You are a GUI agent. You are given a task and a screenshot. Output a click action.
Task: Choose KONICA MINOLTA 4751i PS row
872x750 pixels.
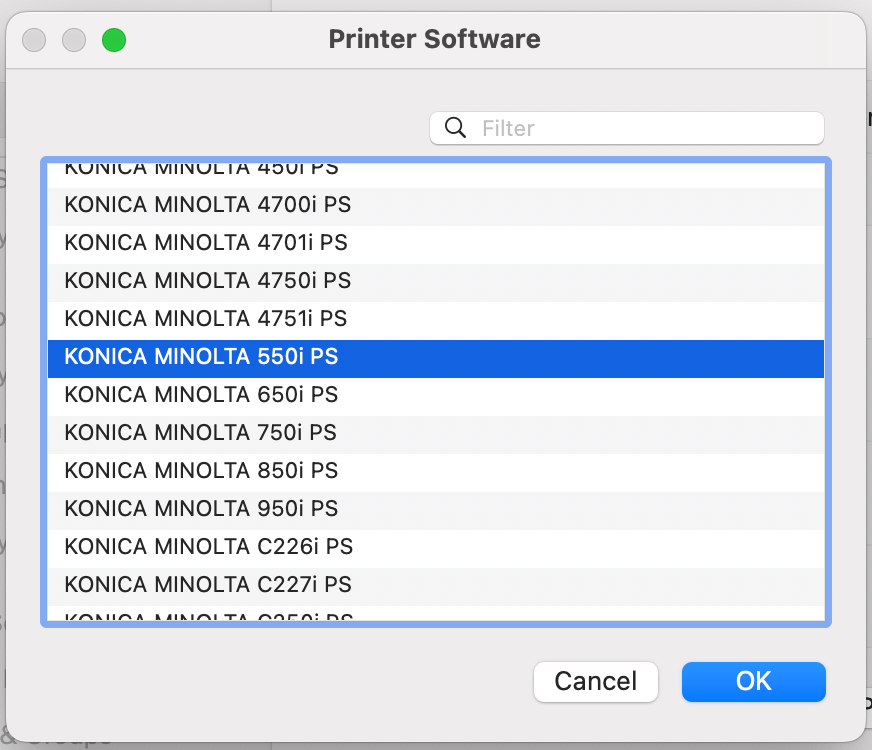pyautogui.click(x=435, y=319)
